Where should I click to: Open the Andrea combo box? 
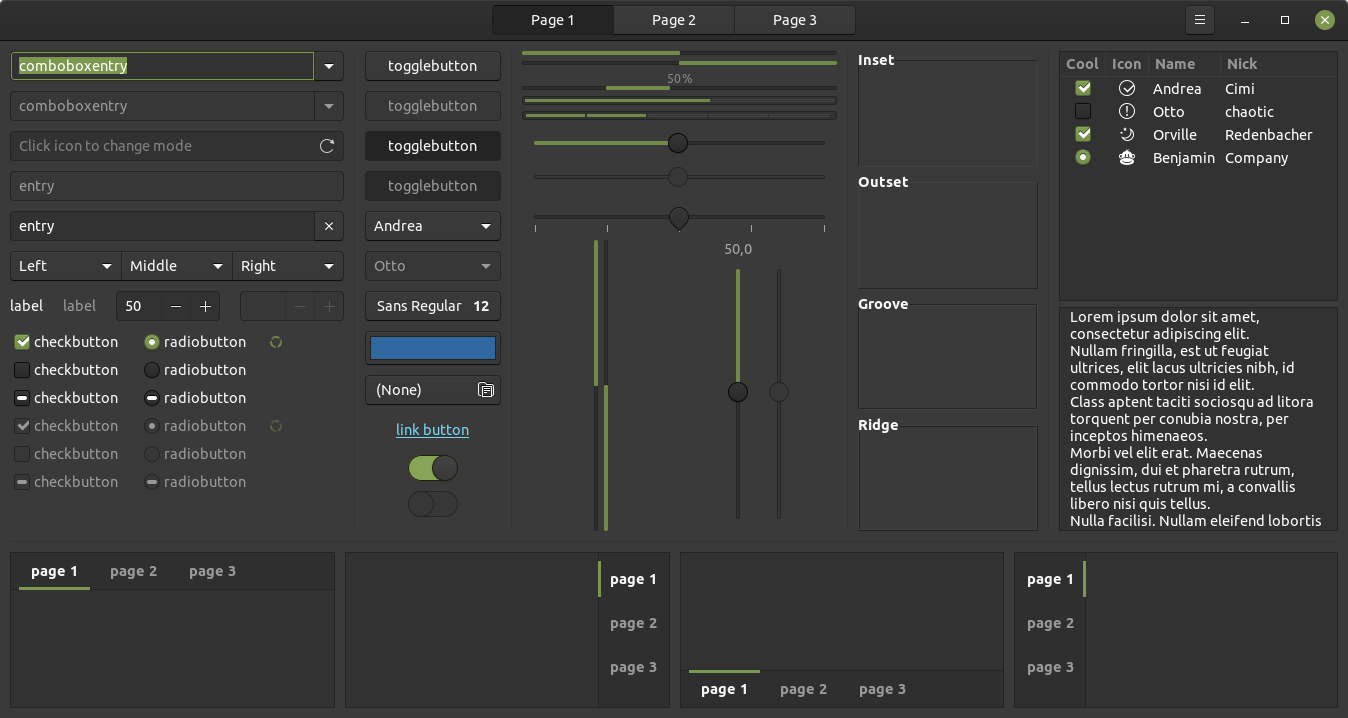click(x=433, y=226)
